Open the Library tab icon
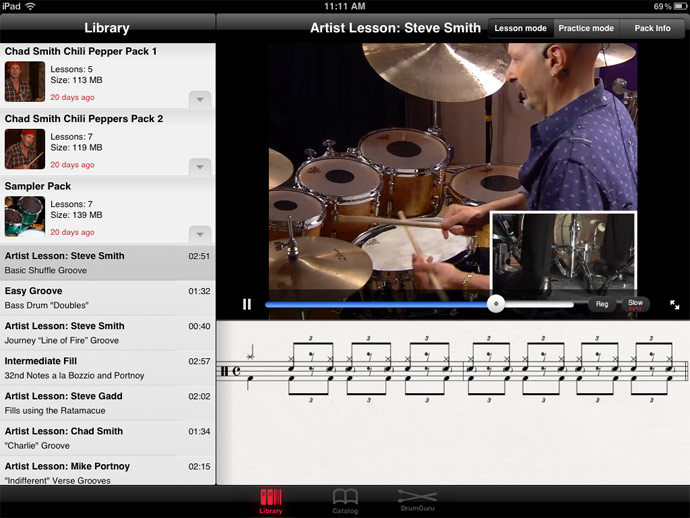The height and width of the screenshot is (518, 690). 271,501
